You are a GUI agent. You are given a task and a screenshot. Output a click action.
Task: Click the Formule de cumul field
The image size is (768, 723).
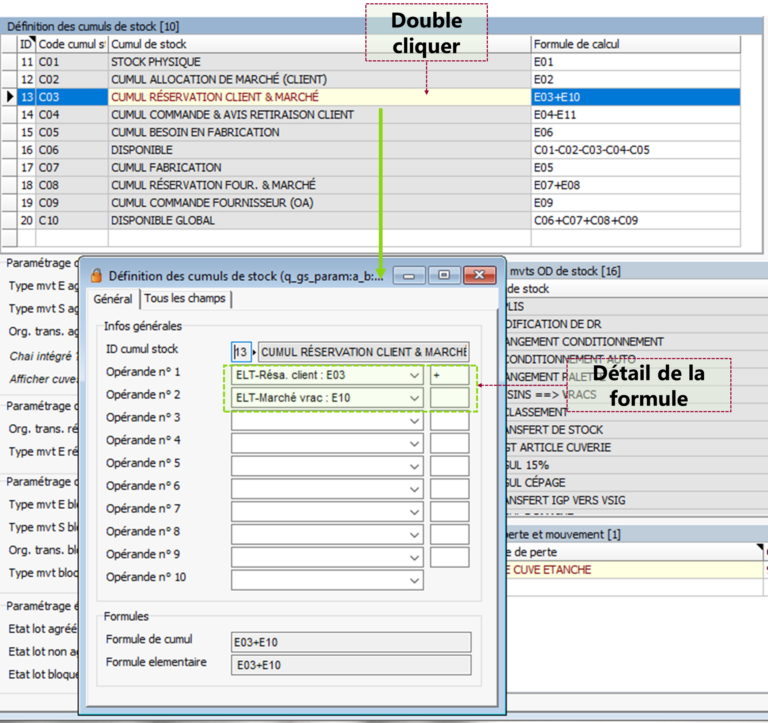pos(350,641)
